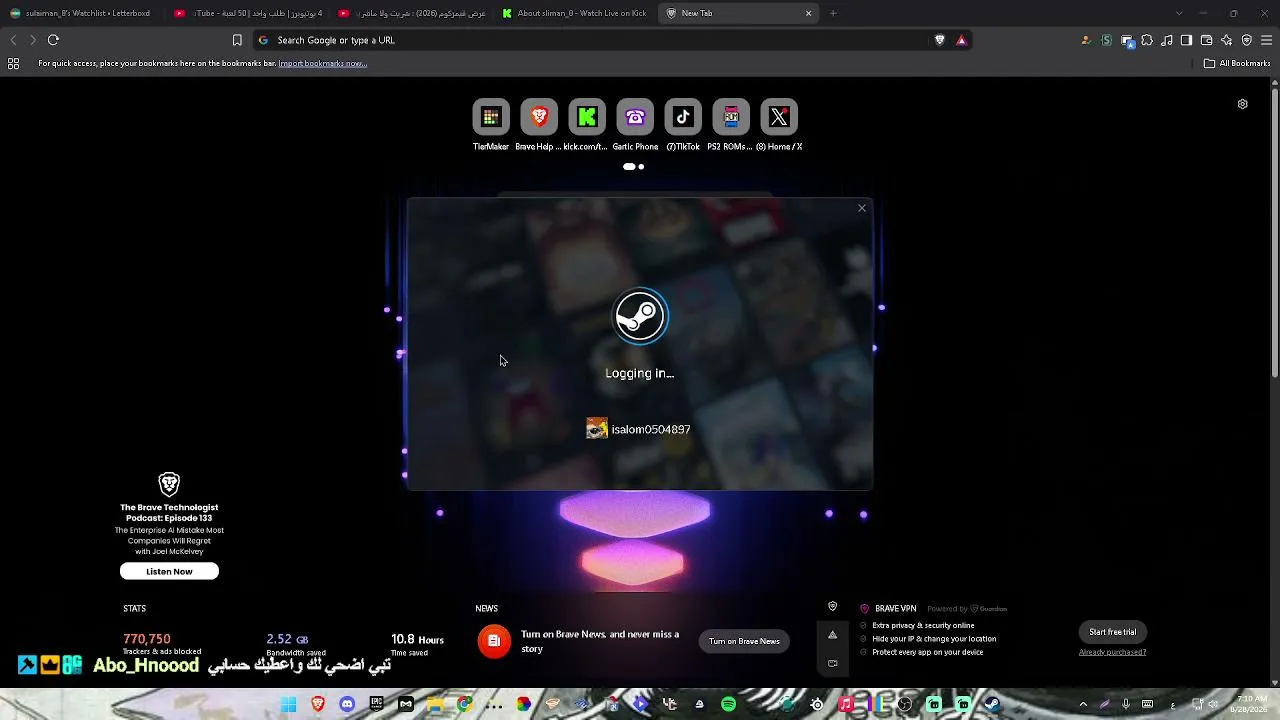Click the Brave Shields lion icon in address bar

pyautogui.click(x=939, y=40)
